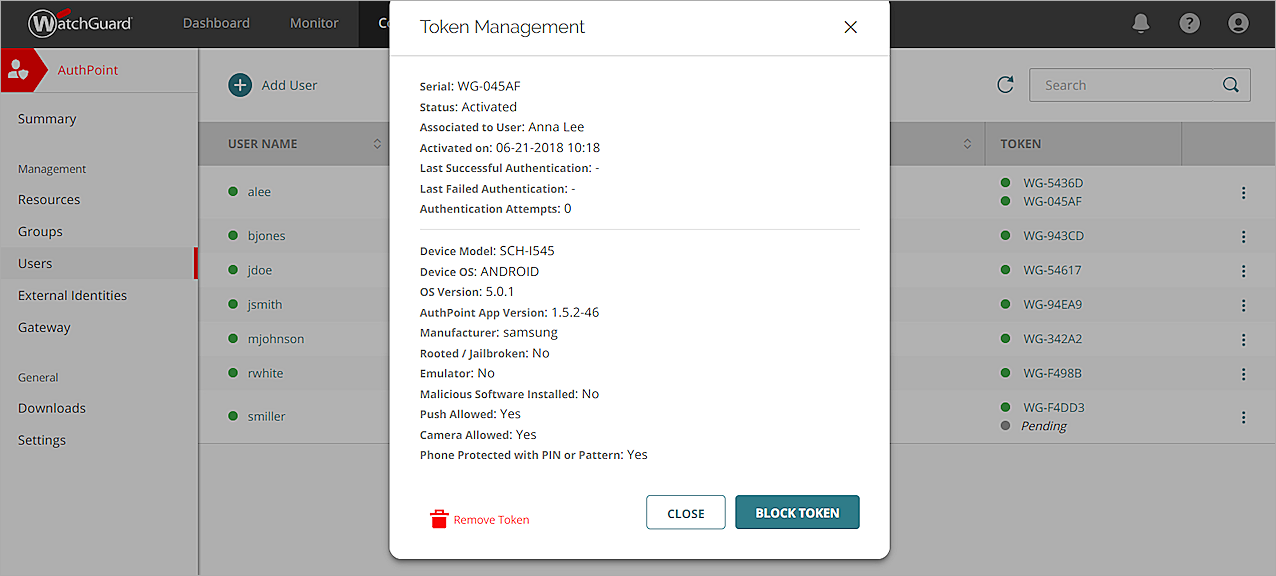Select the WG-5436D token link
This screenshot has height=576, width=1276.
pyautogui.click(x=1052, y=183)
